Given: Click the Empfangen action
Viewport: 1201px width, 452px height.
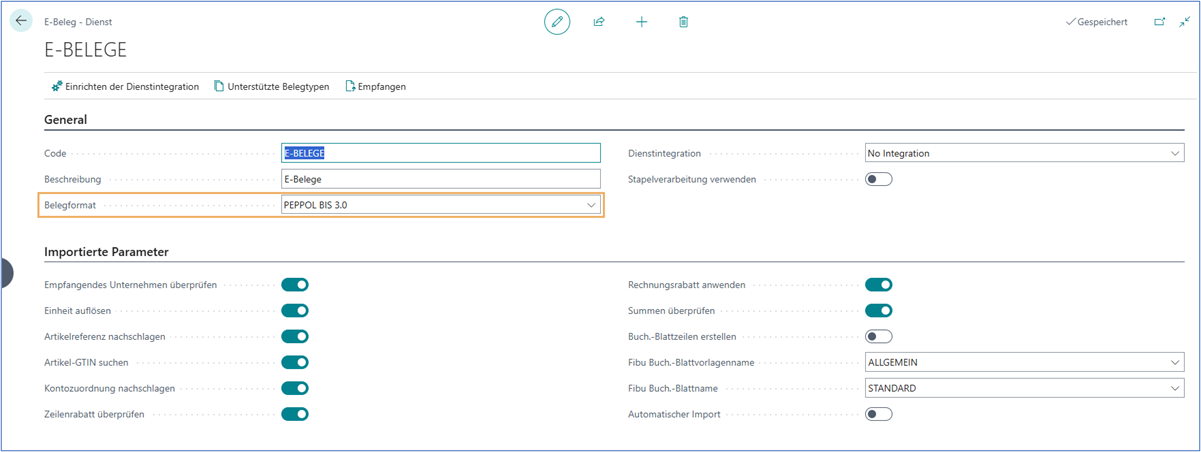Looking at the screenshot, I should click(375, 87).
